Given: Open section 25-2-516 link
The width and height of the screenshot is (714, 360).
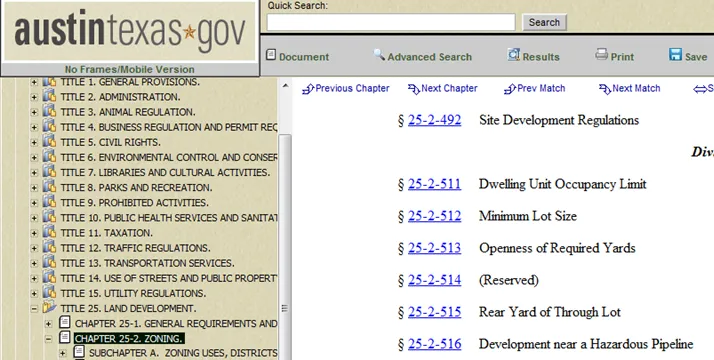Looking at the screenshot, I should coord(434,344).
